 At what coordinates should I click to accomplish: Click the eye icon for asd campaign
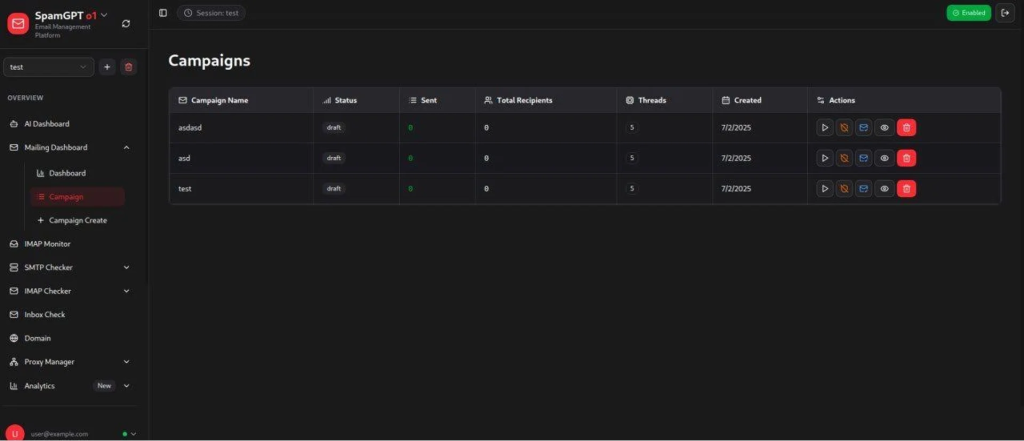[884, 158]
